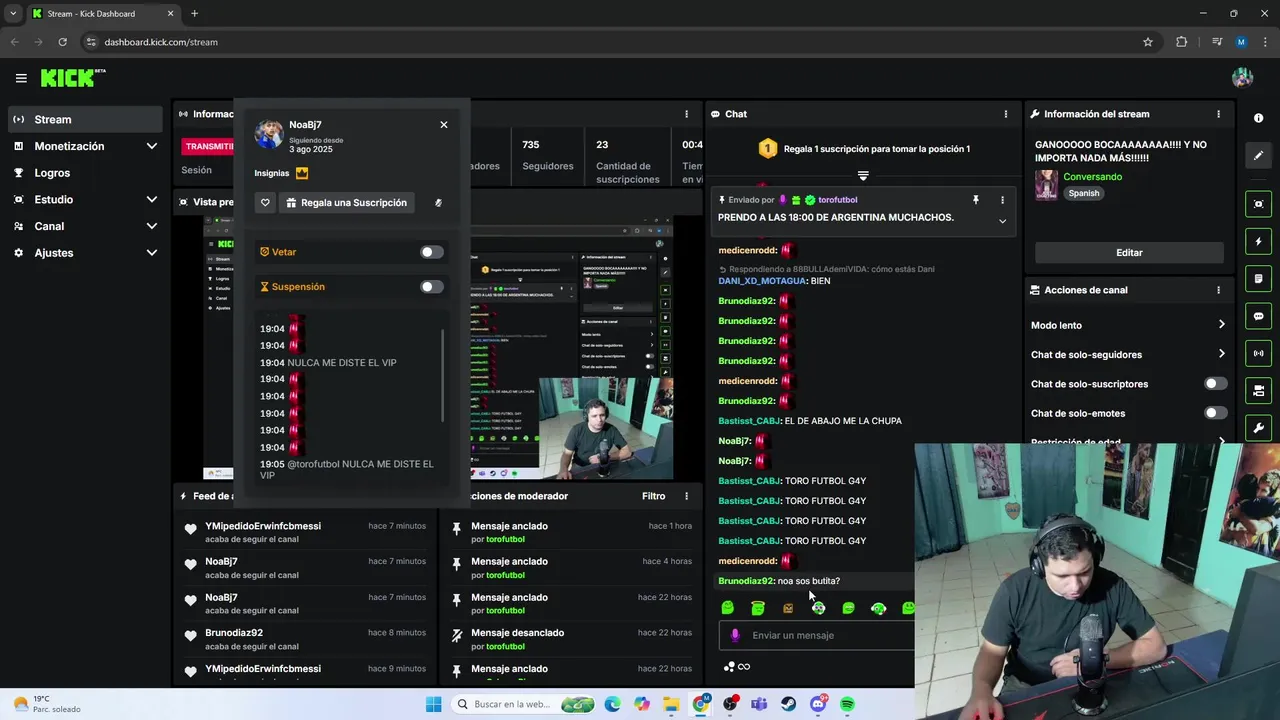
Task: Toggle the wrench icon in the right rail
Action: (1258, 428)
